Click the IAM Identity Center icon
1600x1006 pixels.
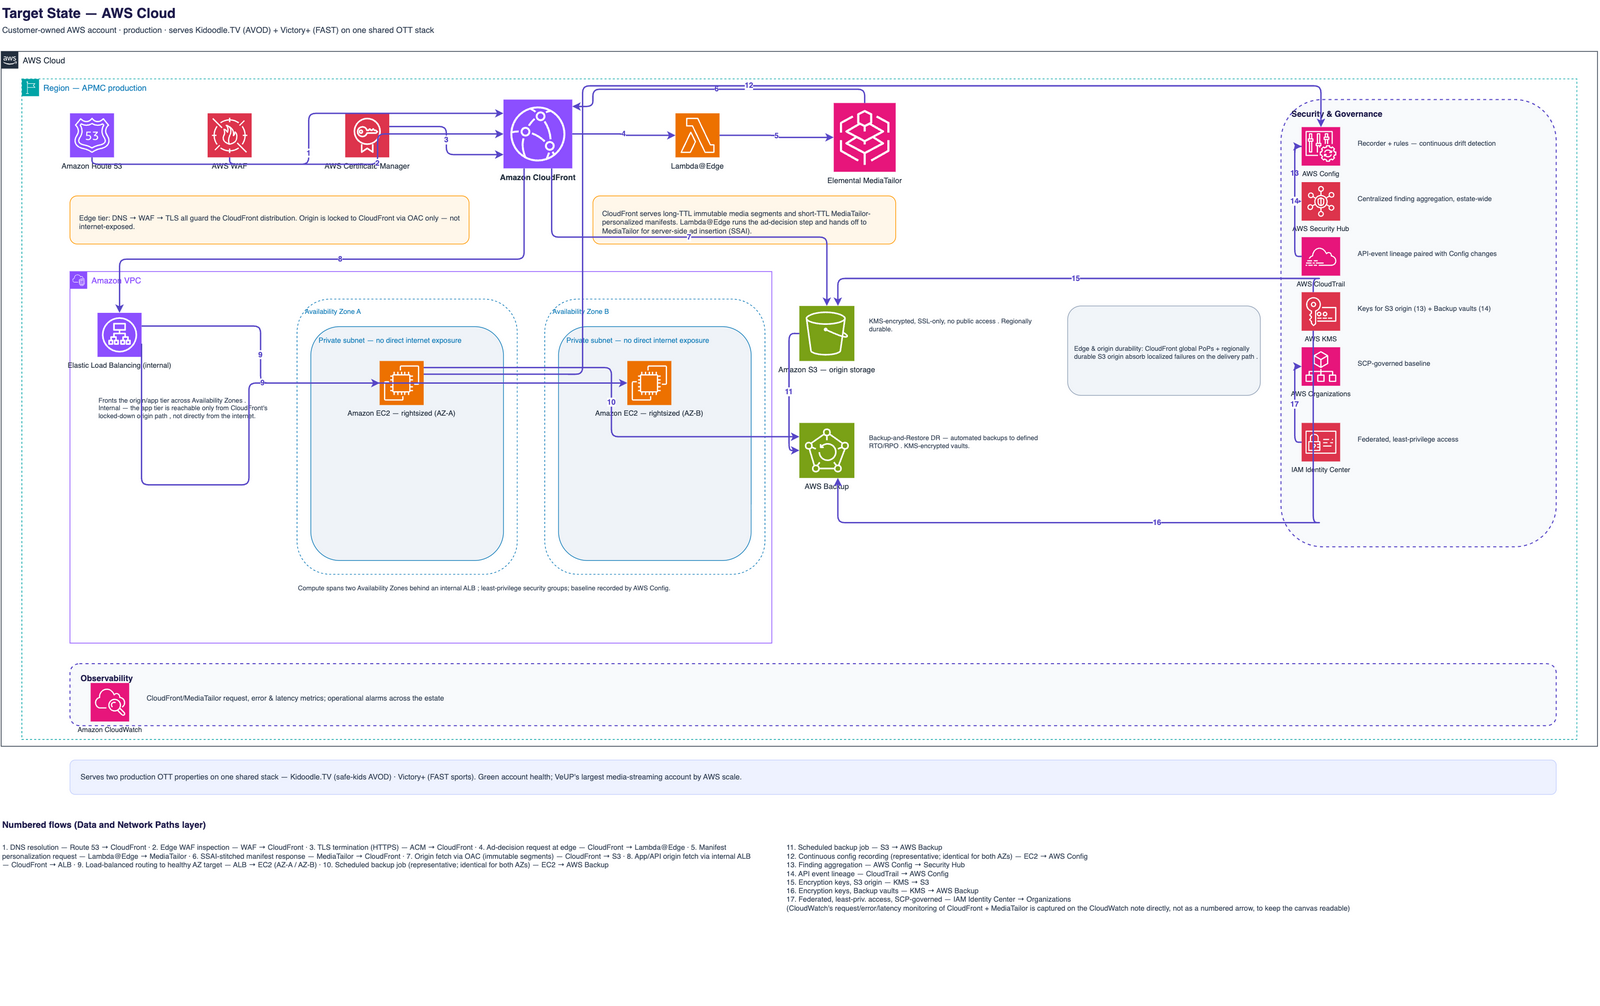click(1321, 442)
